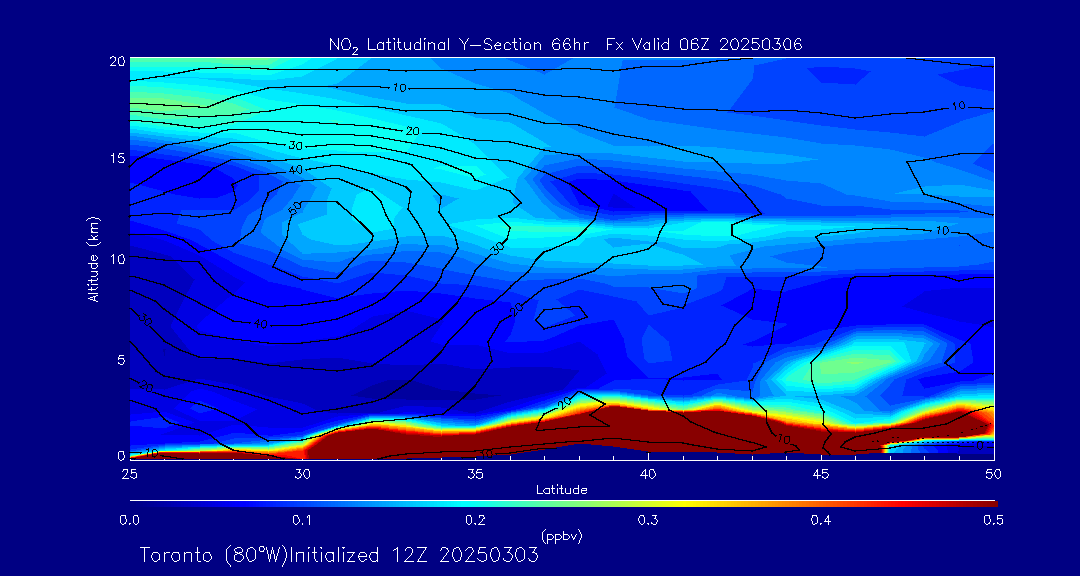This screenshot has width=1080, height=576.
Task: Click latitude axis tick label 40
Action: click(648, 474)
